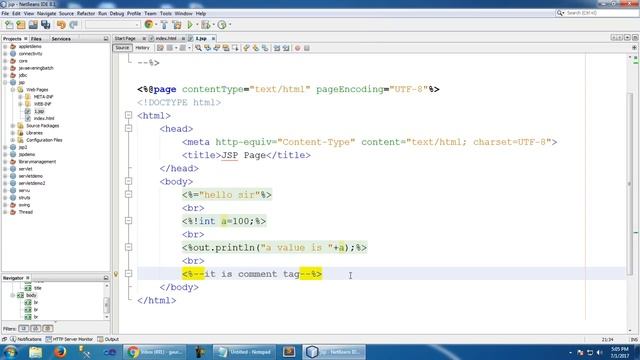This screenshot has height=360, width=640.
Task: Switch editor to History view
Action: 142,48
